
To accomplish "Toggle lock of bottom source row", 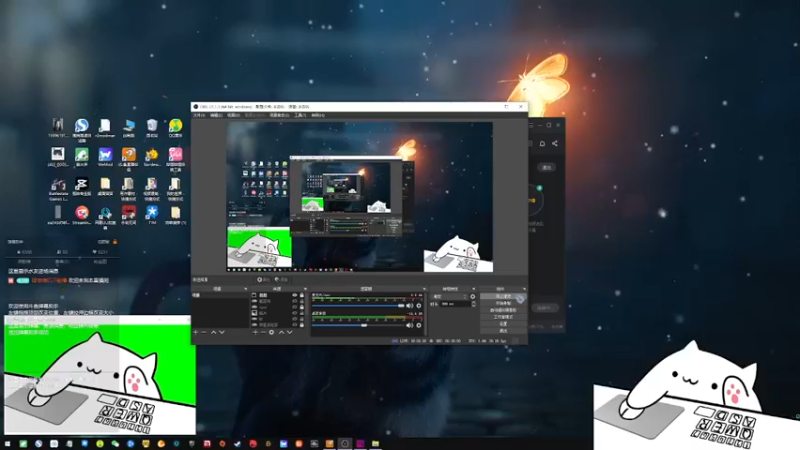I will tap(302, 325).
